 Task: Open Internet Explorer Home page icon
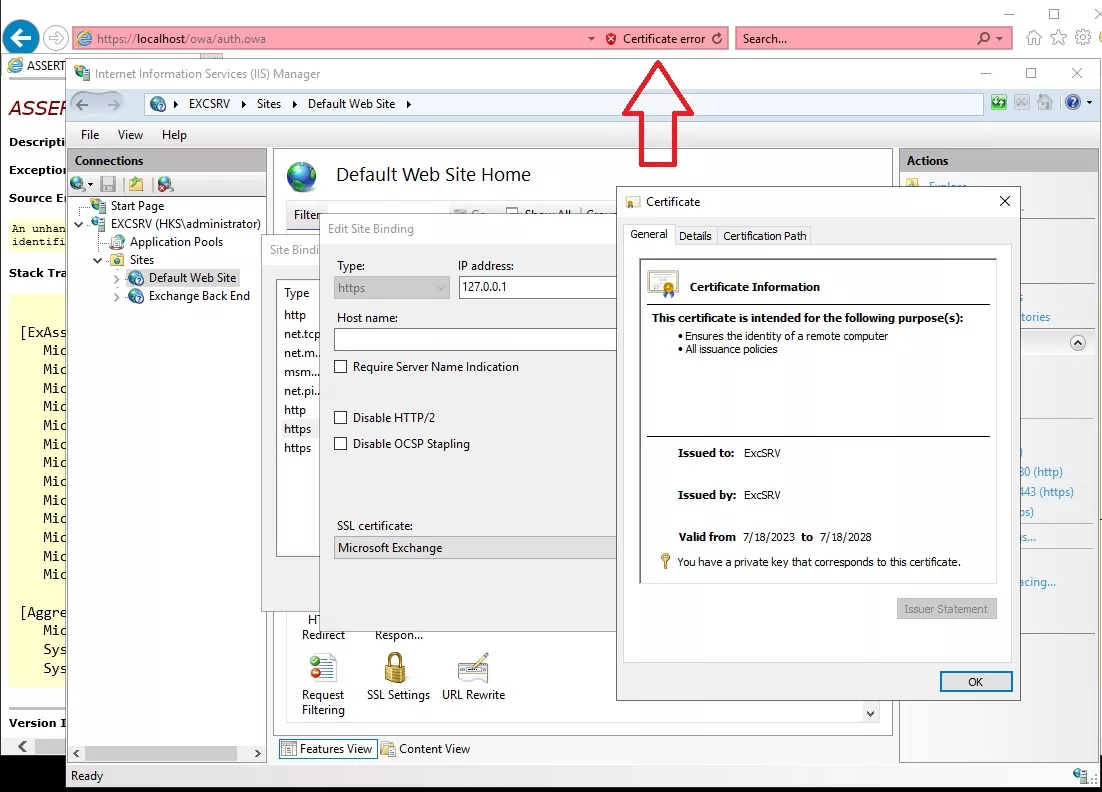pos(1034,38)
